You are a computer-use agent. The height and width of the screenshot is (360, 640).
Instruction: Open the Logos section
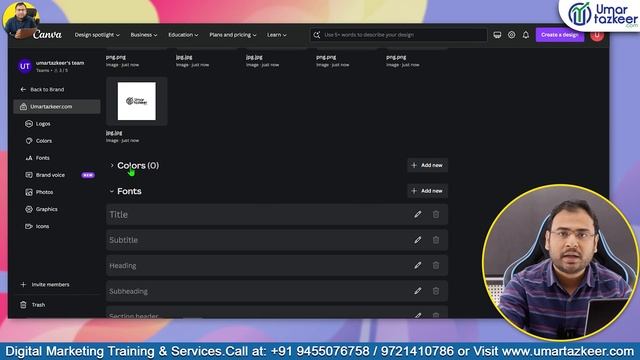(38, 124)
